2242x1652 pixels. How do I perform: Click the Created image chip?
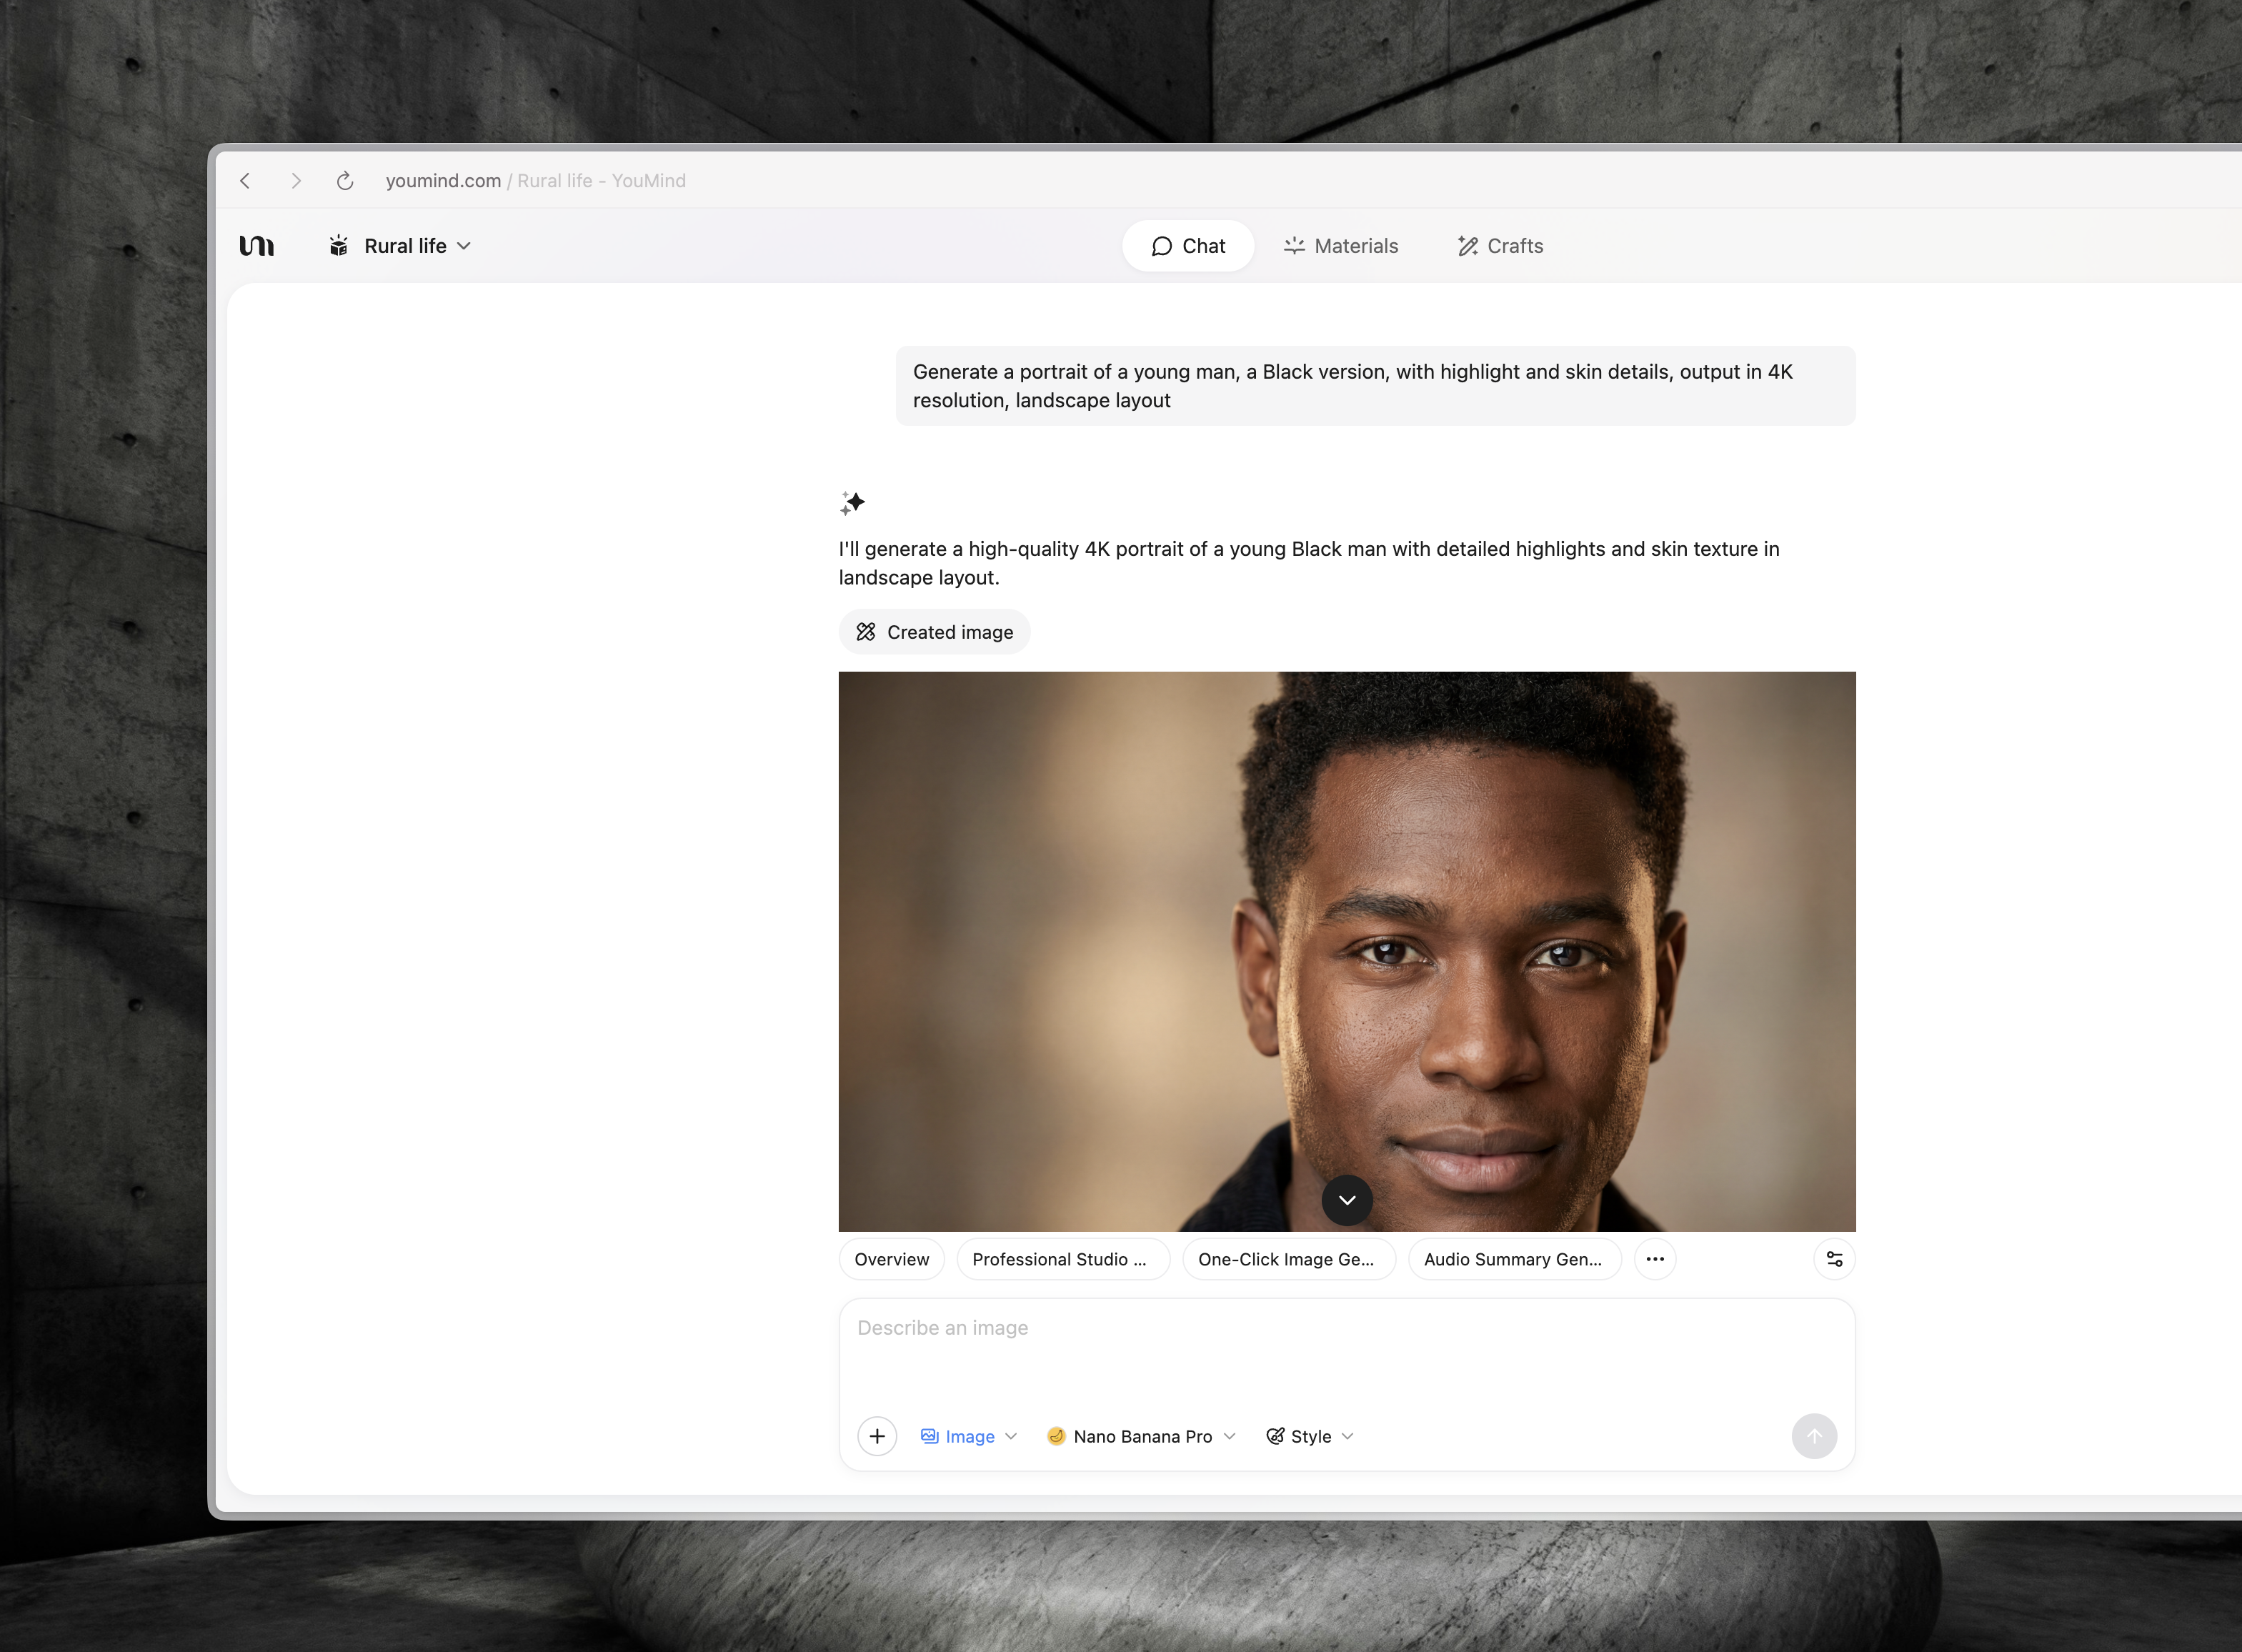[x=934, y=632]
